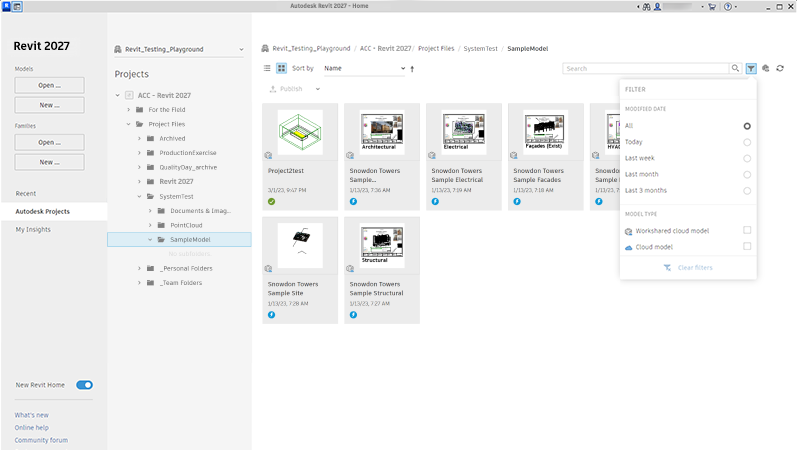Click the Archived folder icon
Image resolution: width=797 pixels, height=450 pixels.
click(150, 138)
